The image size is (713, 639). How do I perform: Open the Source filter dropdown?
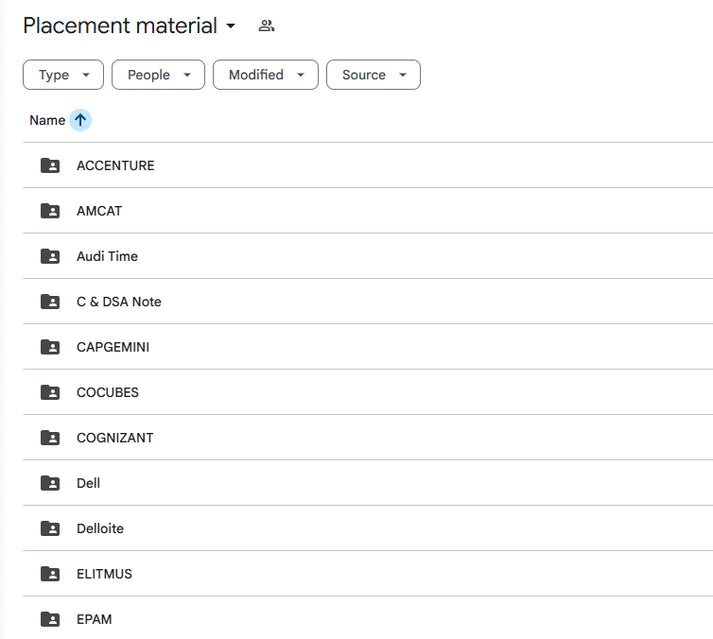[373, 75]
